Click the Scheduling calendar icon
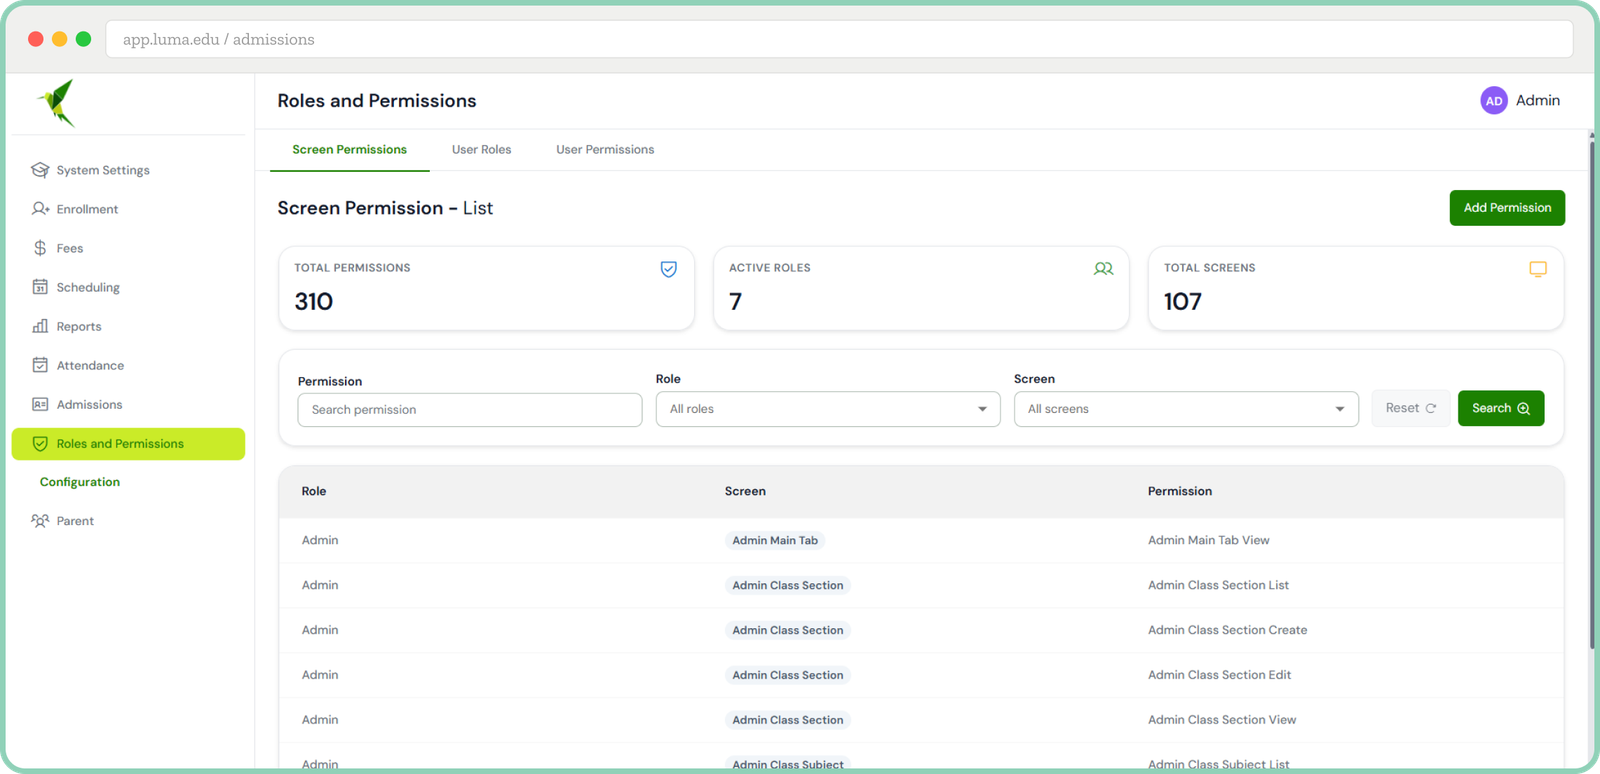 pyautogui.click(x=40, y=287)
